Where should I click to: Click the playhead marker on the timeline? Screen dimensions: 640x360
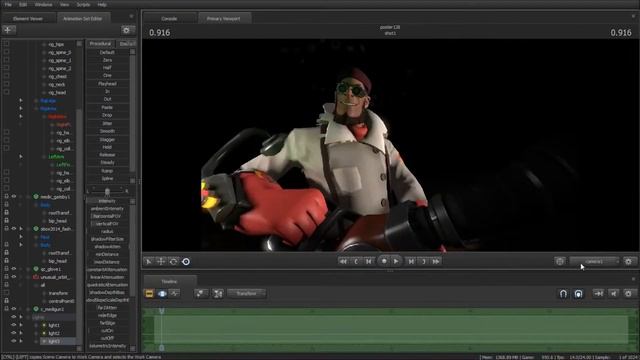coord(162,311)
